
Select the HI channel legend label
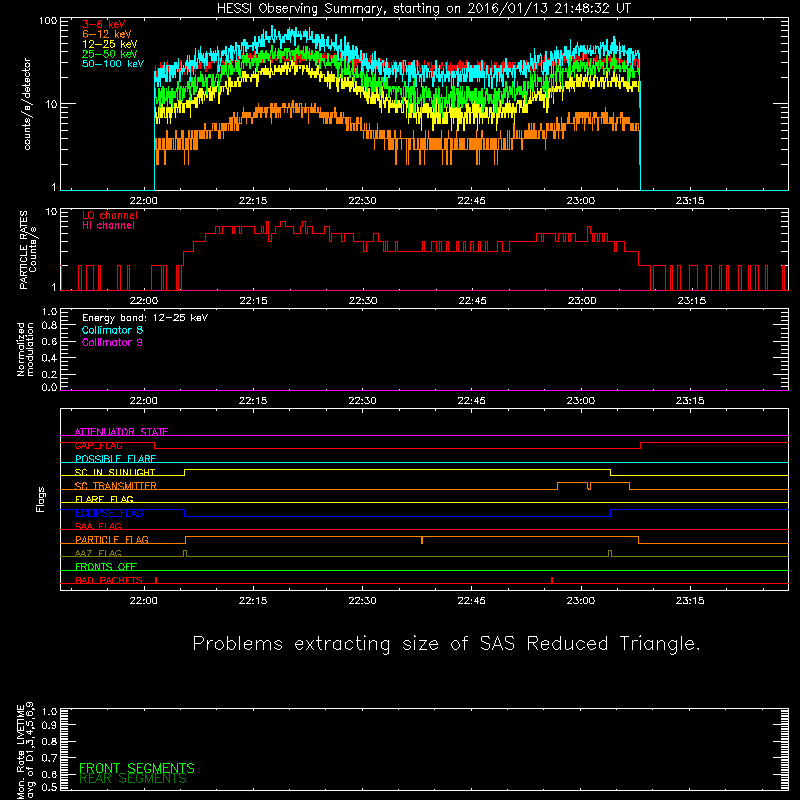108,226
